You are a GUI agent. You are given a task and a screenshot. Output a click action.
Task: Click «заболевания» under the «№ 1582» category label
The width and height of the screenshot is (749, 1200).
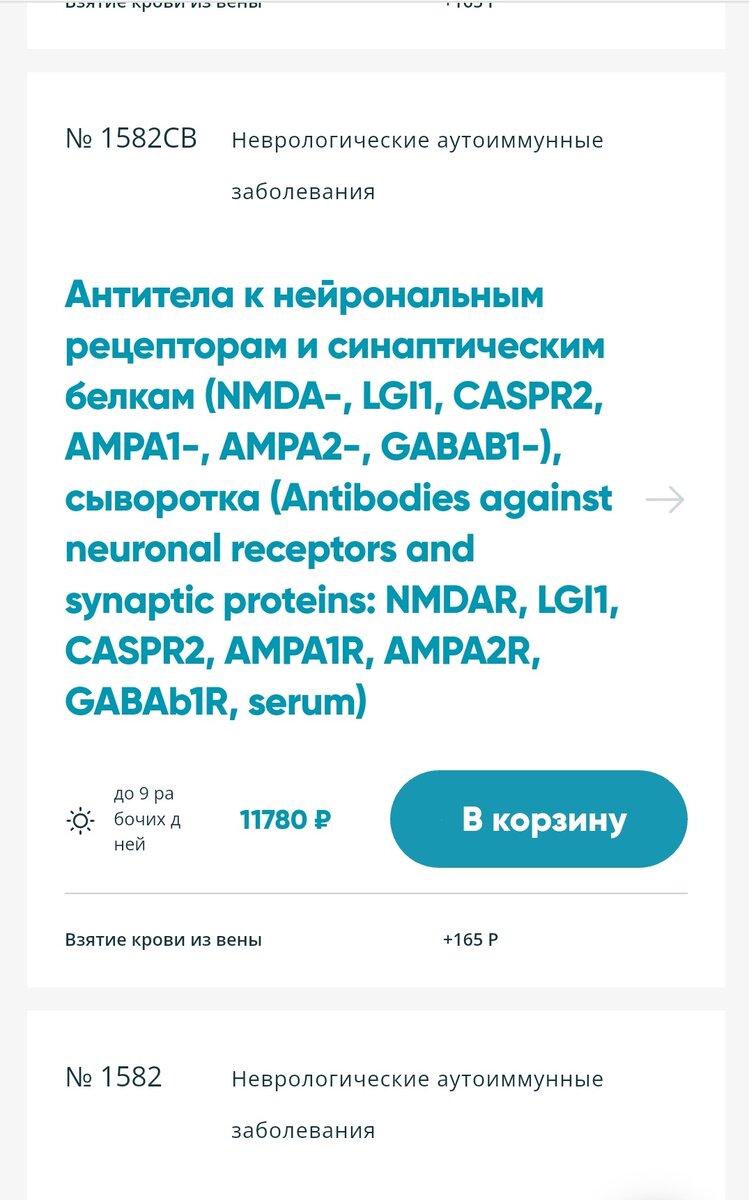(x=303, y=1131)
